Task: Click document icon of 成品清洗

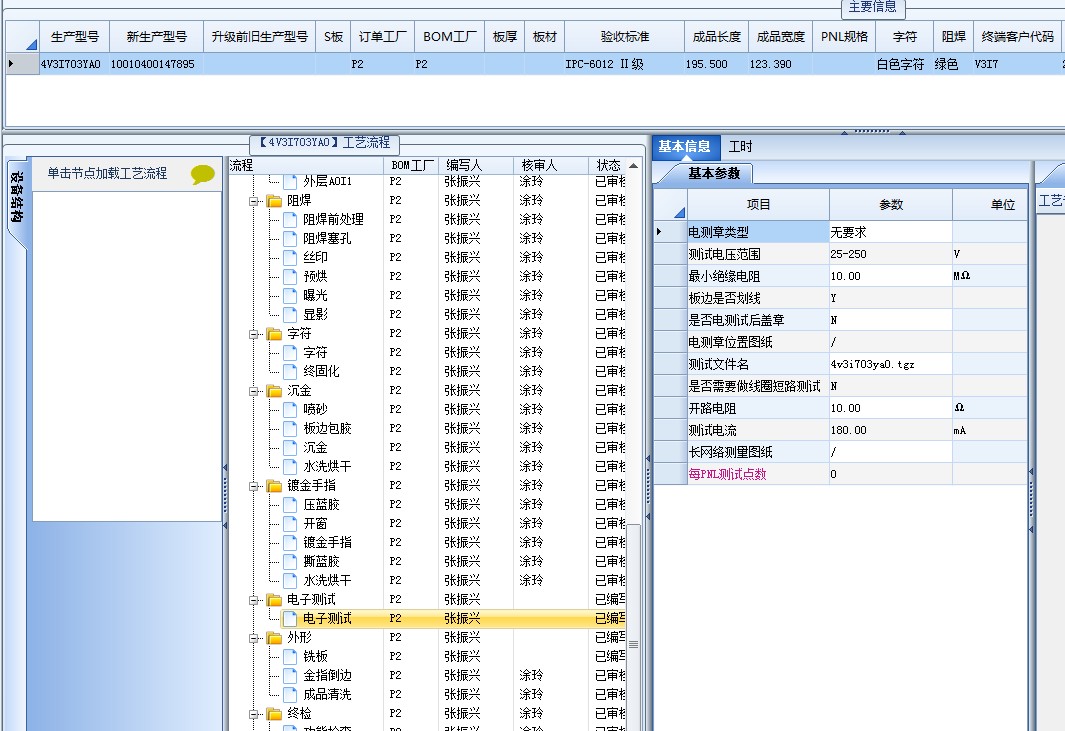Action: tap(291, 695)
